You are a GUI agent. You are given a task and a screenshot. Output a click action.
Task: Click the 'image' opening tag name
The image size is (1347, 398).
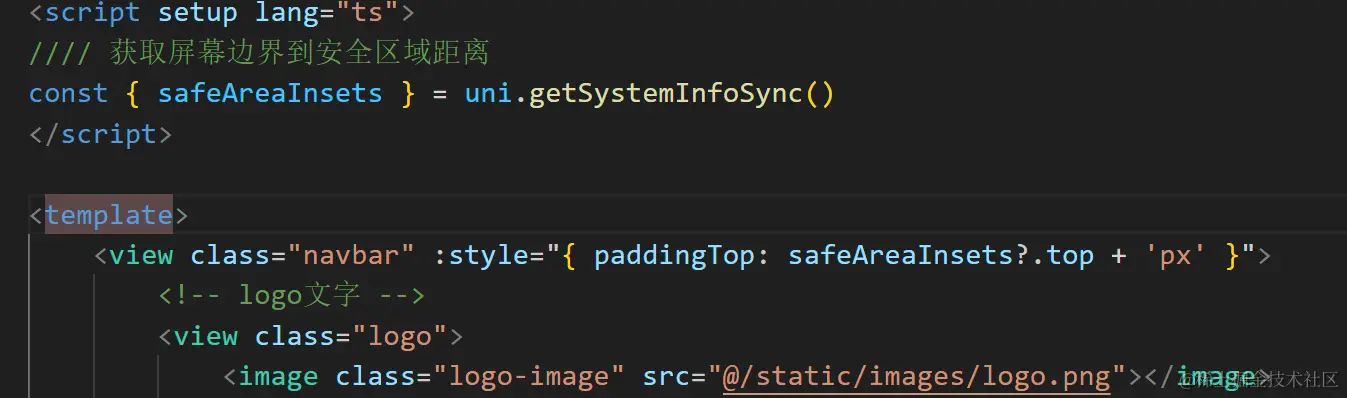(278, 377)
